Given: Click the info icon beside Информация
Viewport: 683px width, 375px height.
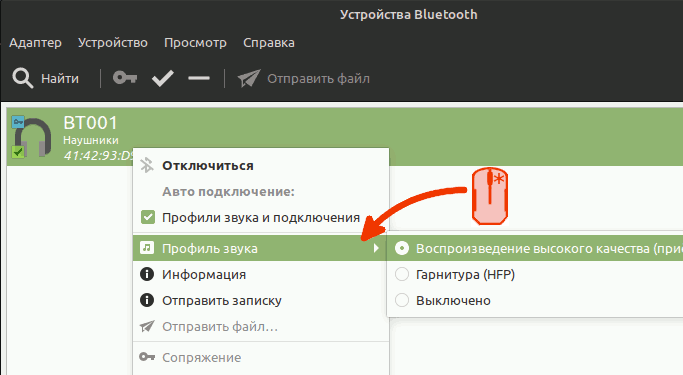Looking at the screenshot, I should click(x=147, y=274).
